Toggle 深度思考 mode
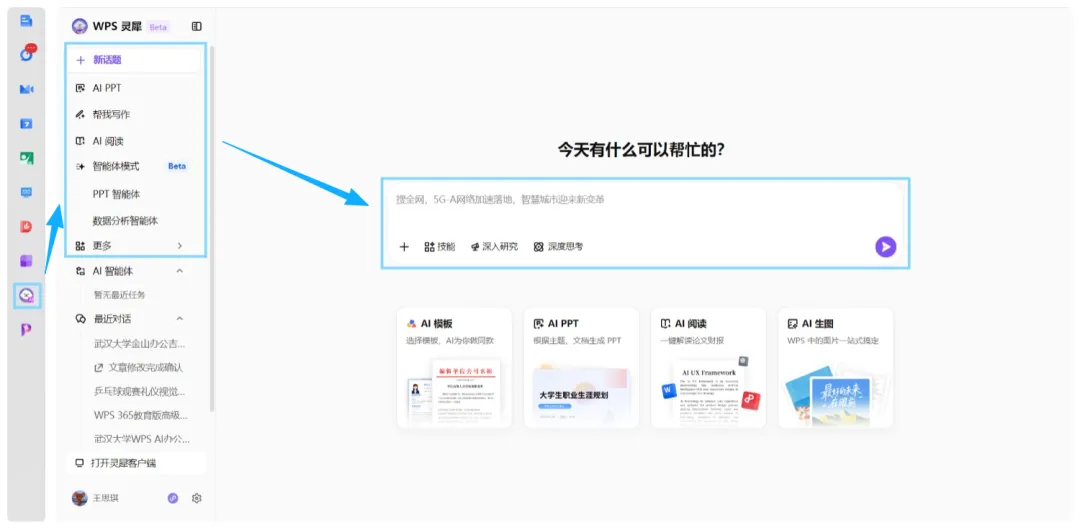The image size is (1080, 528). tap(559, 246)
